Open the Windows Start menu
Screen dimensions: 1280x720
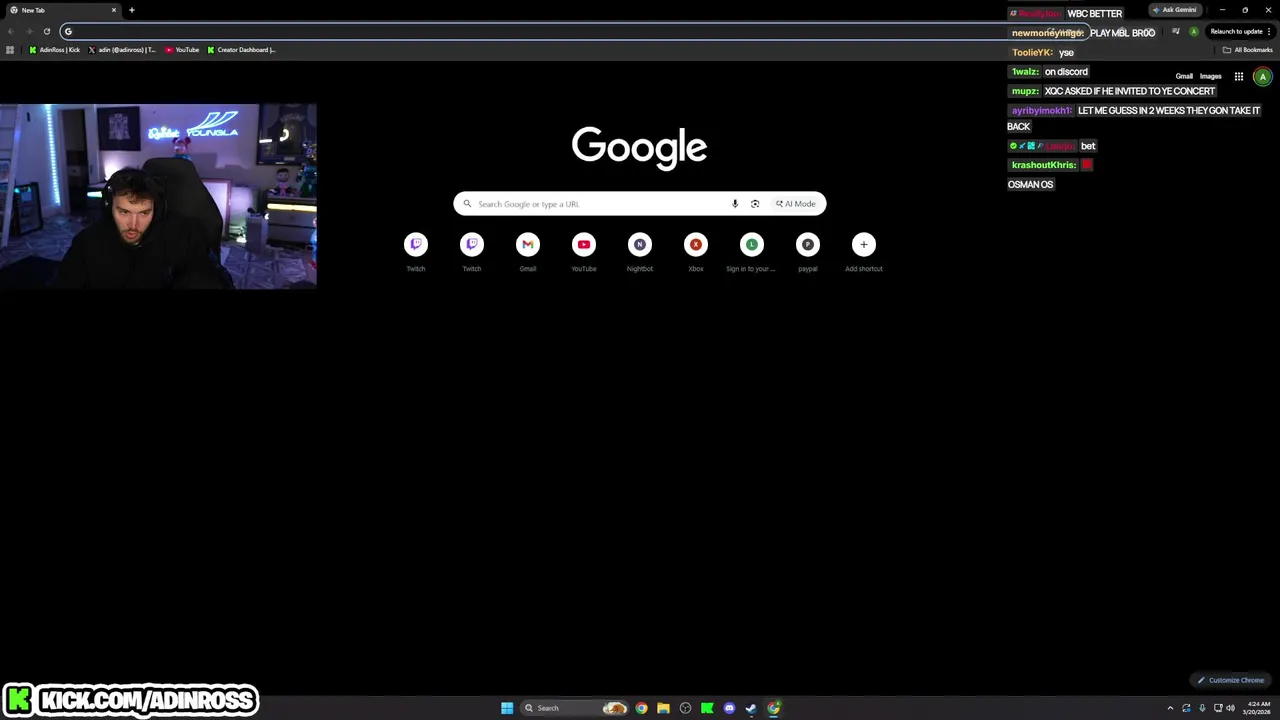(x=507, y=708)
